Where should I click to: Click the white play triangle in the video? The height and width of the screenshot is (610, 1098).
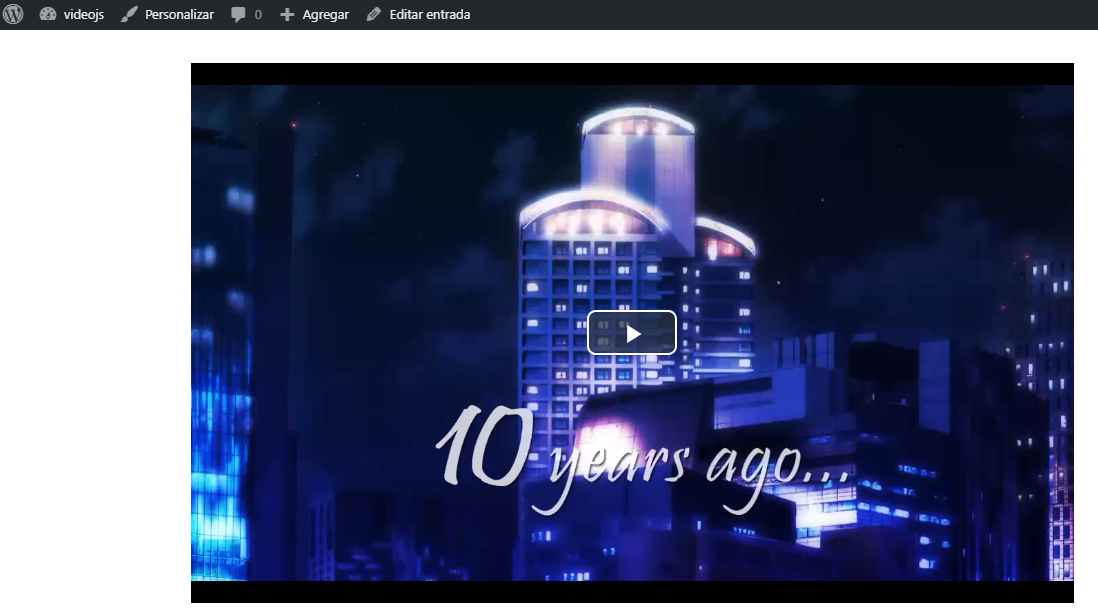pyautogui.click(x=633, y=333)
